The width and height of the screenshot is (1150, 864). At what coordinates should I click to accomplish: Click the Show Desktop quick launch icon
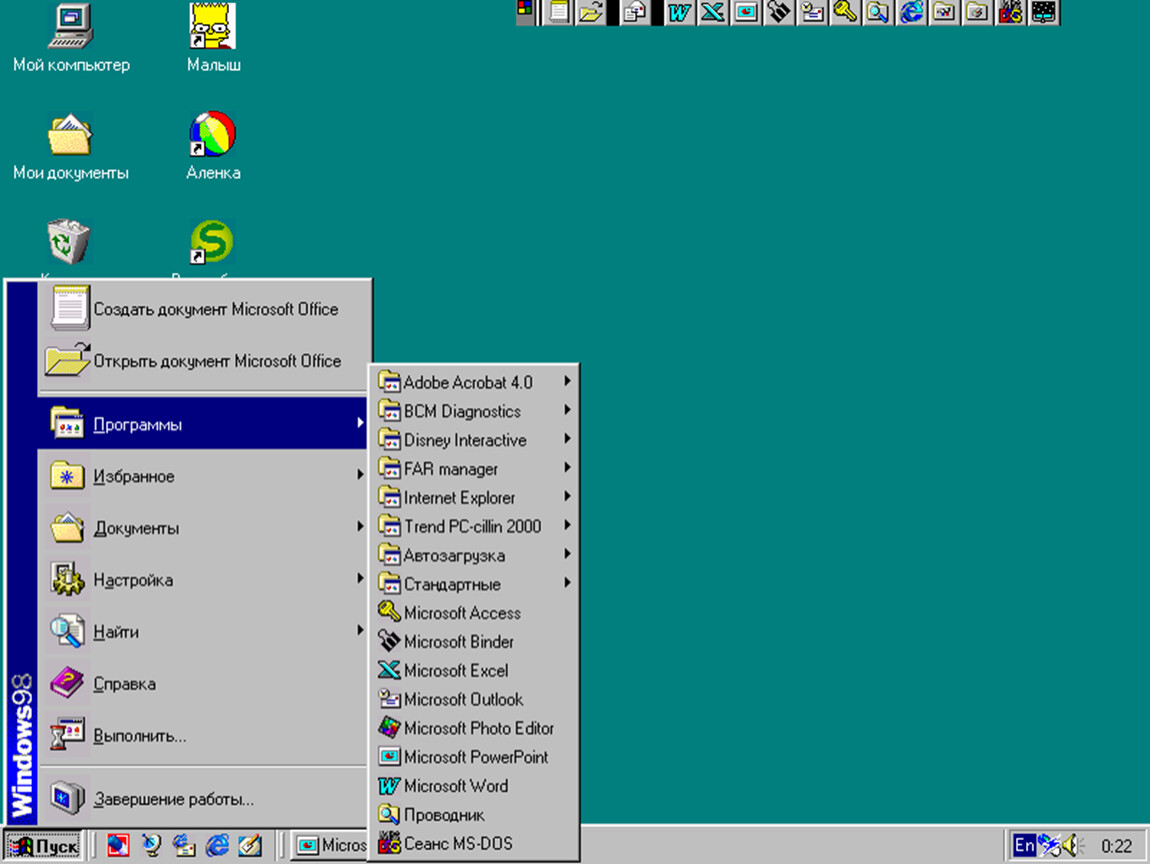click(250, 846)
